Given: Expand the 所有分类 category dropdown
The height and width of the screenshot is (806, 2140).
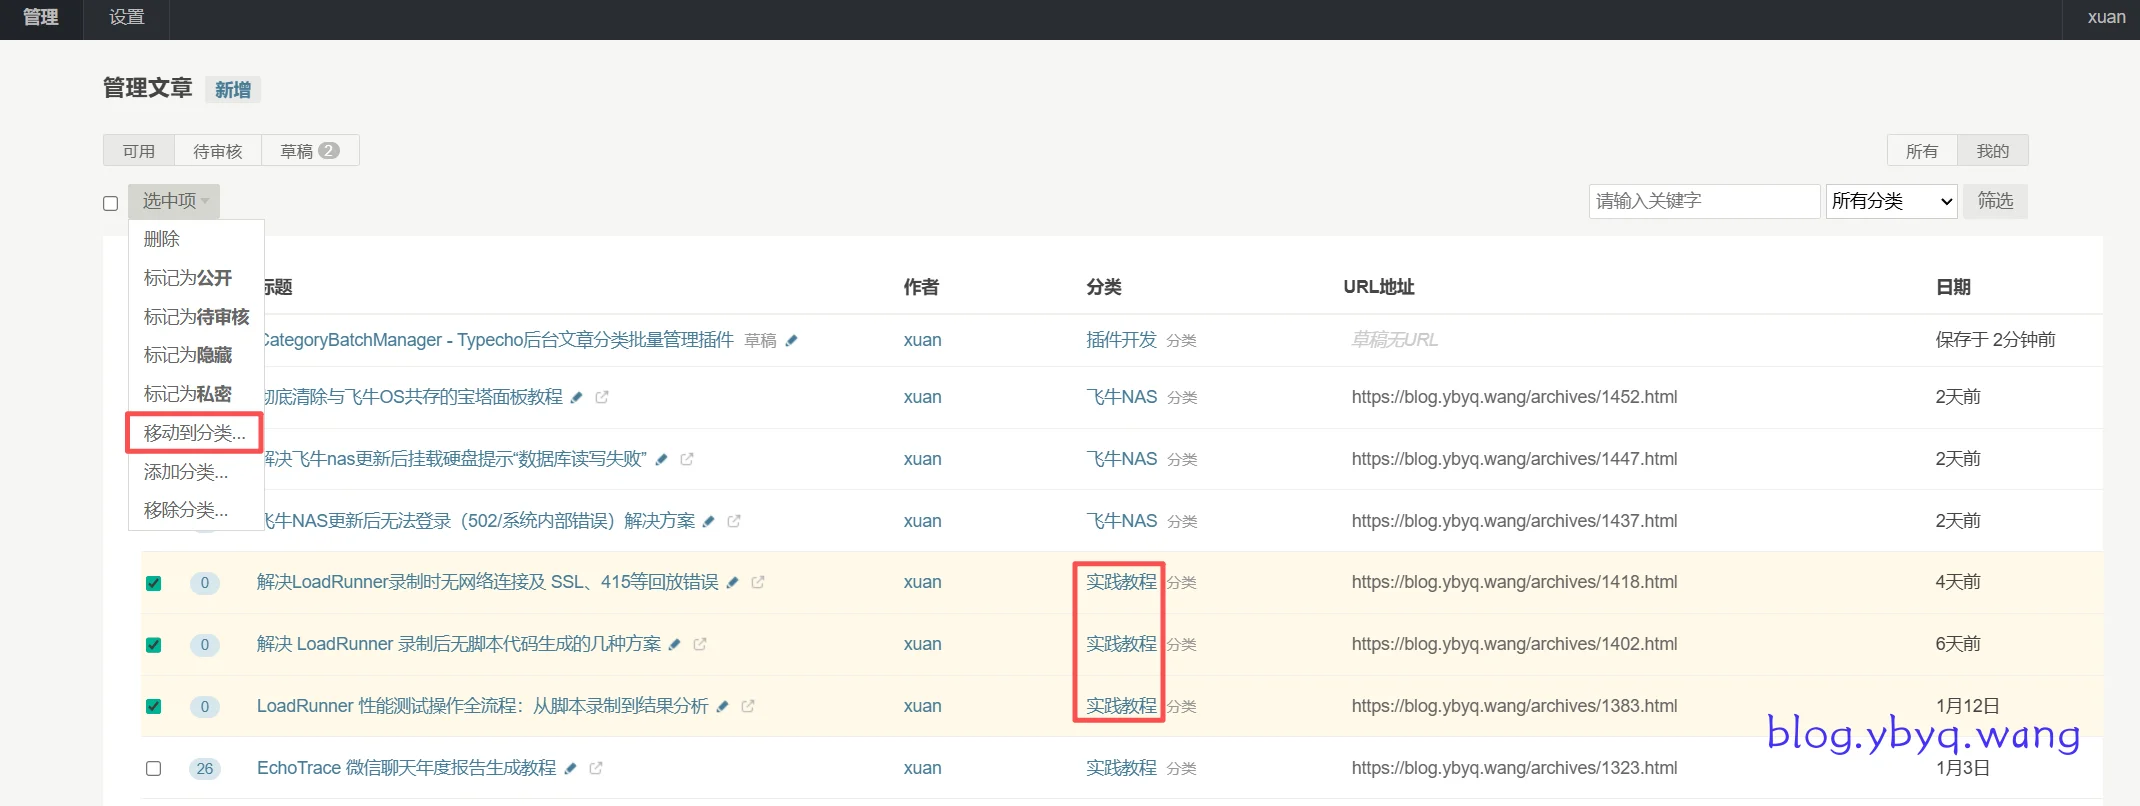Looking at the screenshot, I should coord(1890,201).
